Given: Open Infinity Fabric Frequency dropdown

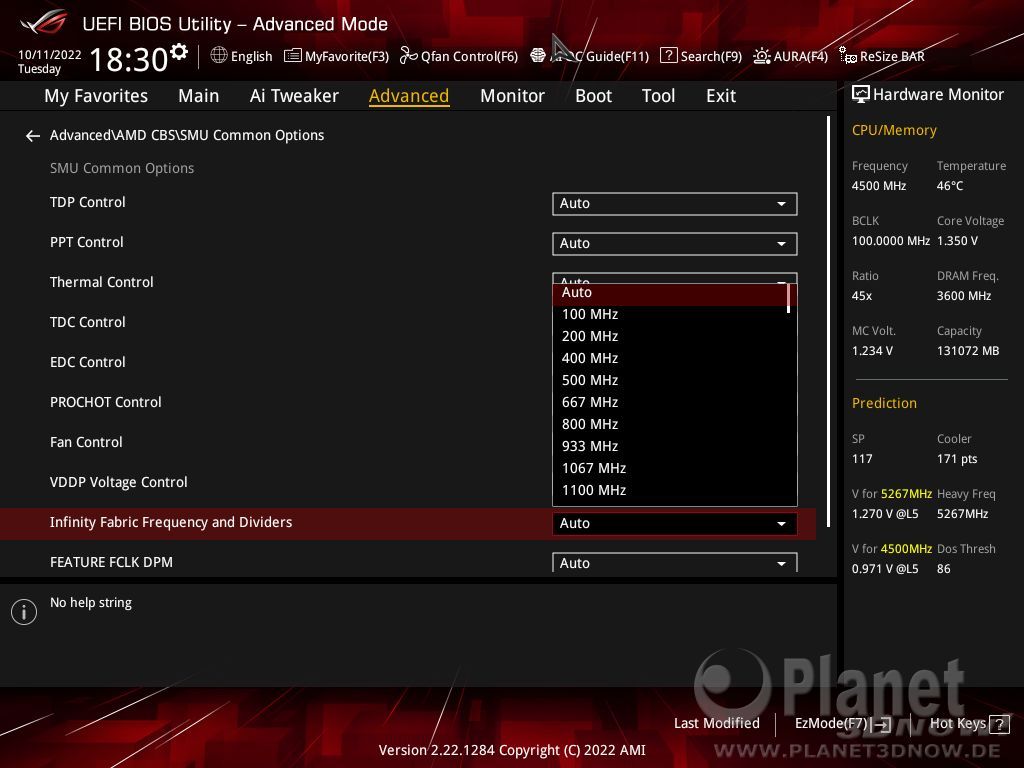Looking at the screenshot, I should coord(675,524).
